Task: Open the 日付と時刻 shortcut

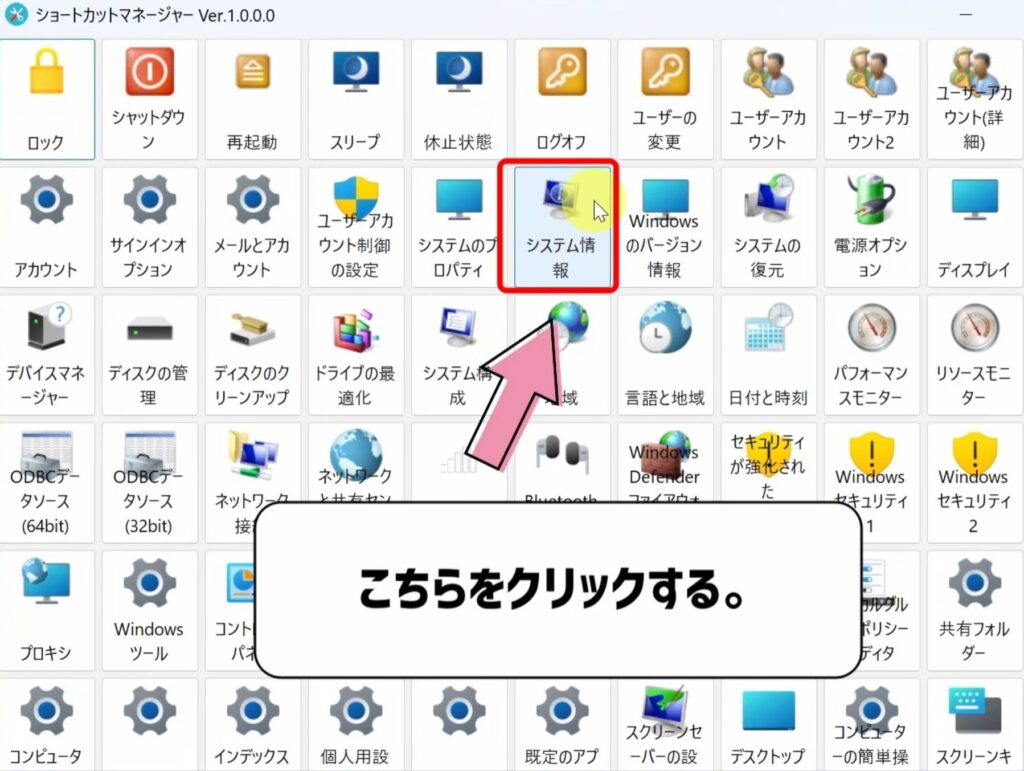Action: pyautogui.click(x=767, y=354)
